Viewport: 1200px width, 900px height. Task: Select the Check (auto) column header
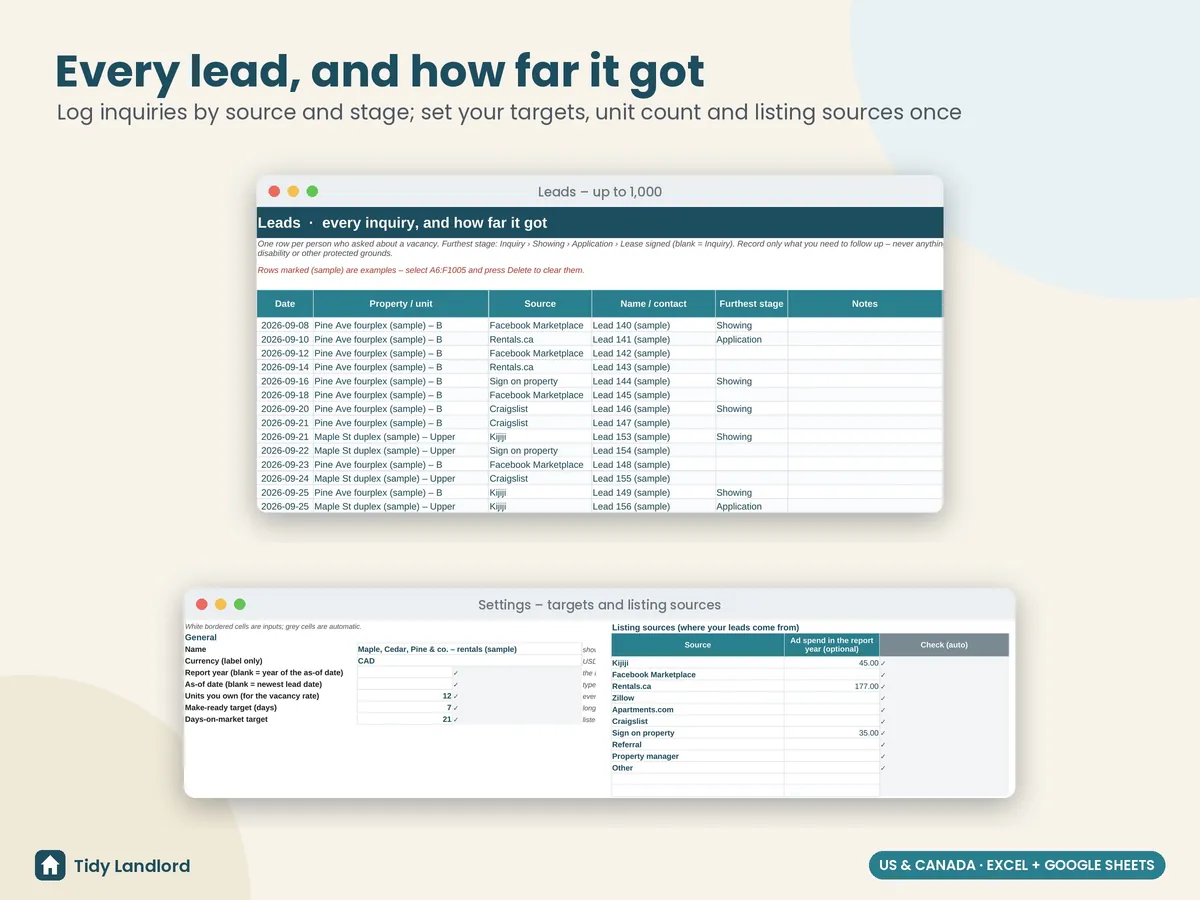[x=944, y=645]
